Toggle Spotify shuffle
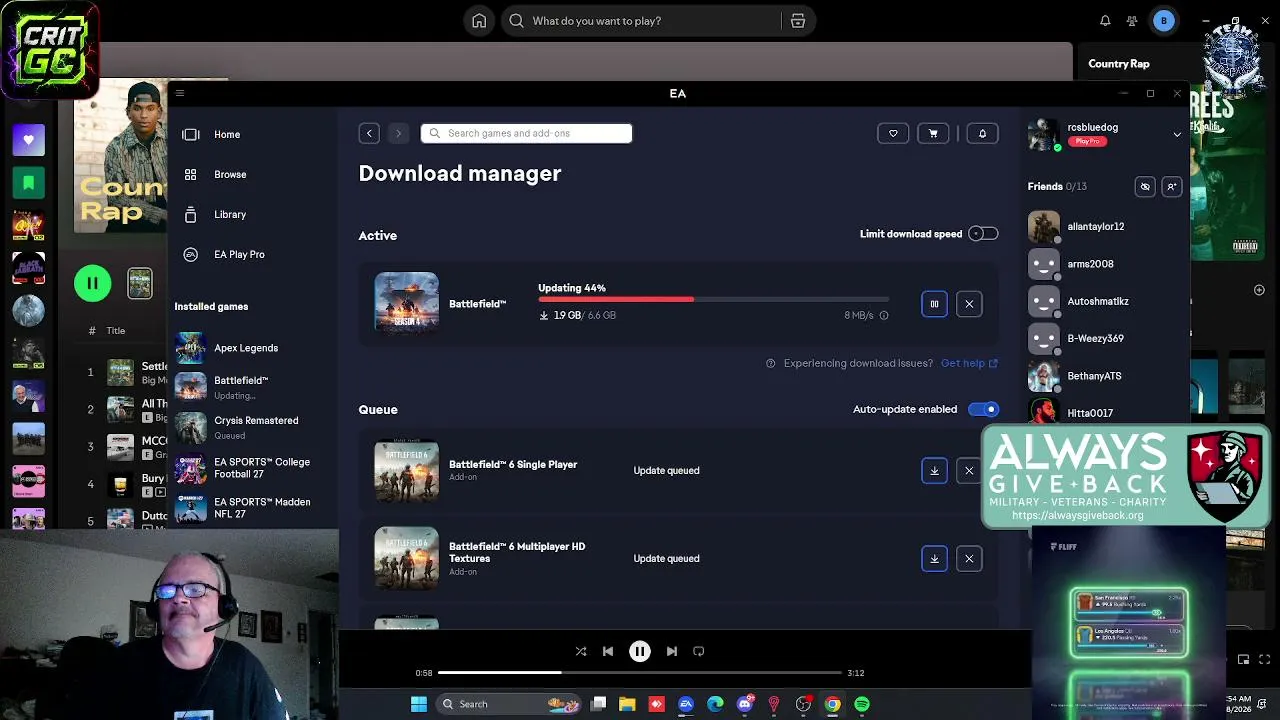 [x=581, y=651]
